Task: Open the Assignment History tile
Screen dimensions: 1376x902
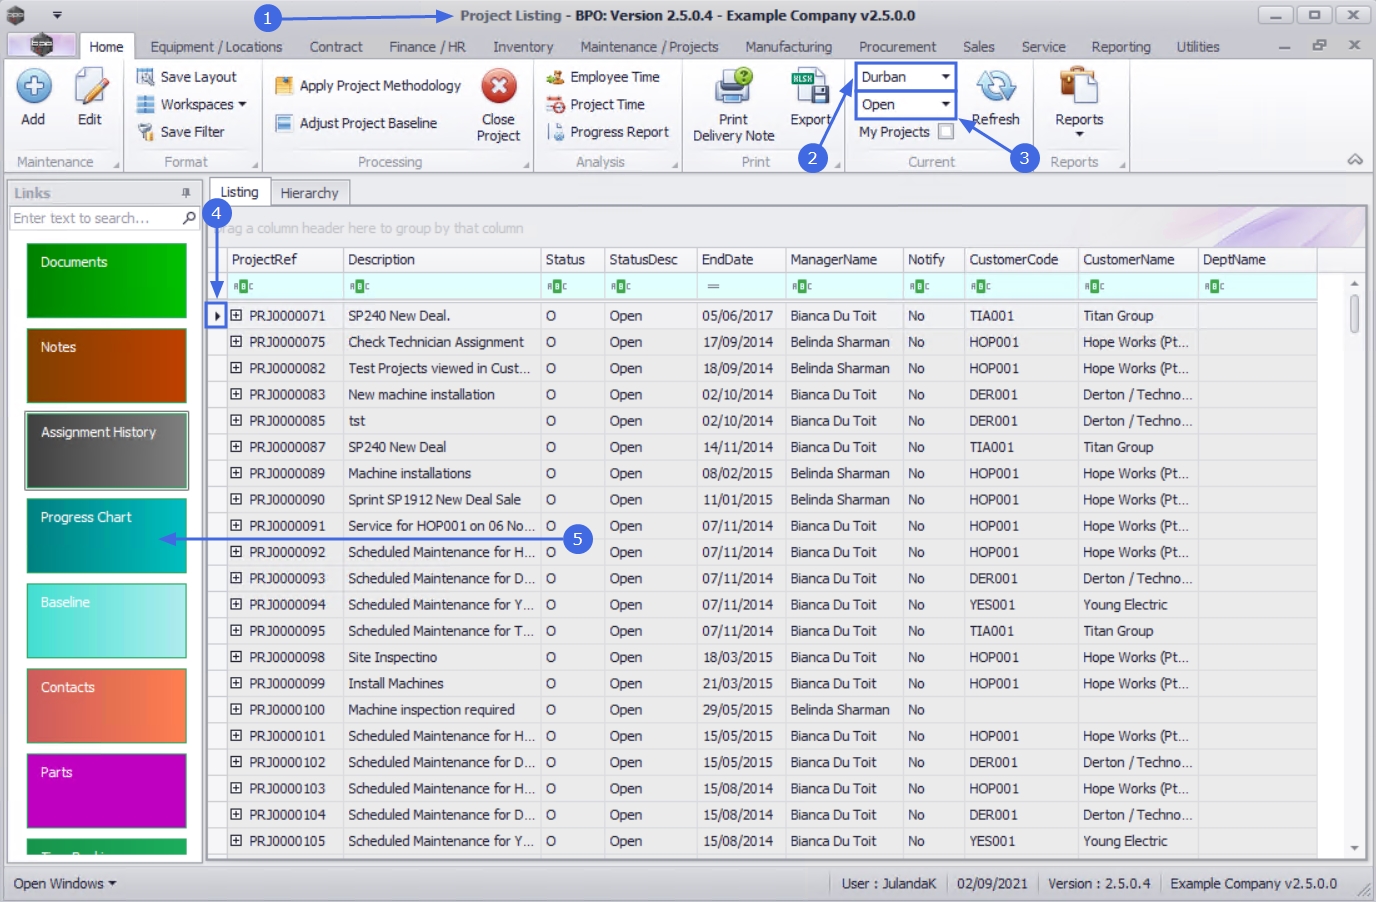Action: pyautogui.click(x=106, y=450)
